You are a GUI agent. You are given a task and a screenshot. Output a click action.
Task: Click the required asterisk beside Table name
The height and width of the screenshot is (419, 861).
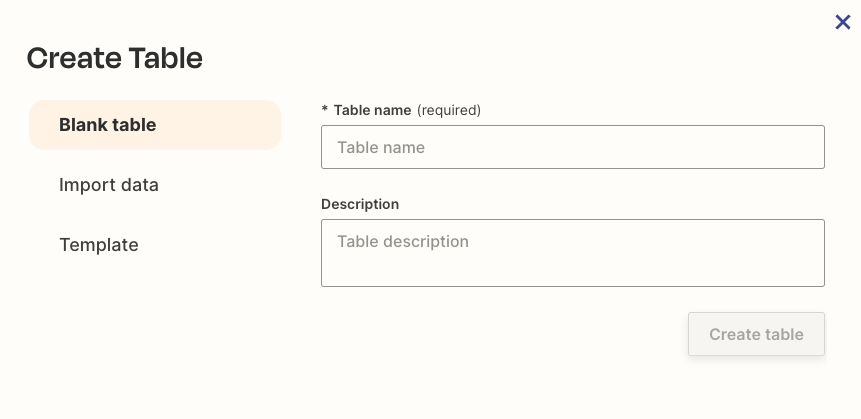click(325, 110)
